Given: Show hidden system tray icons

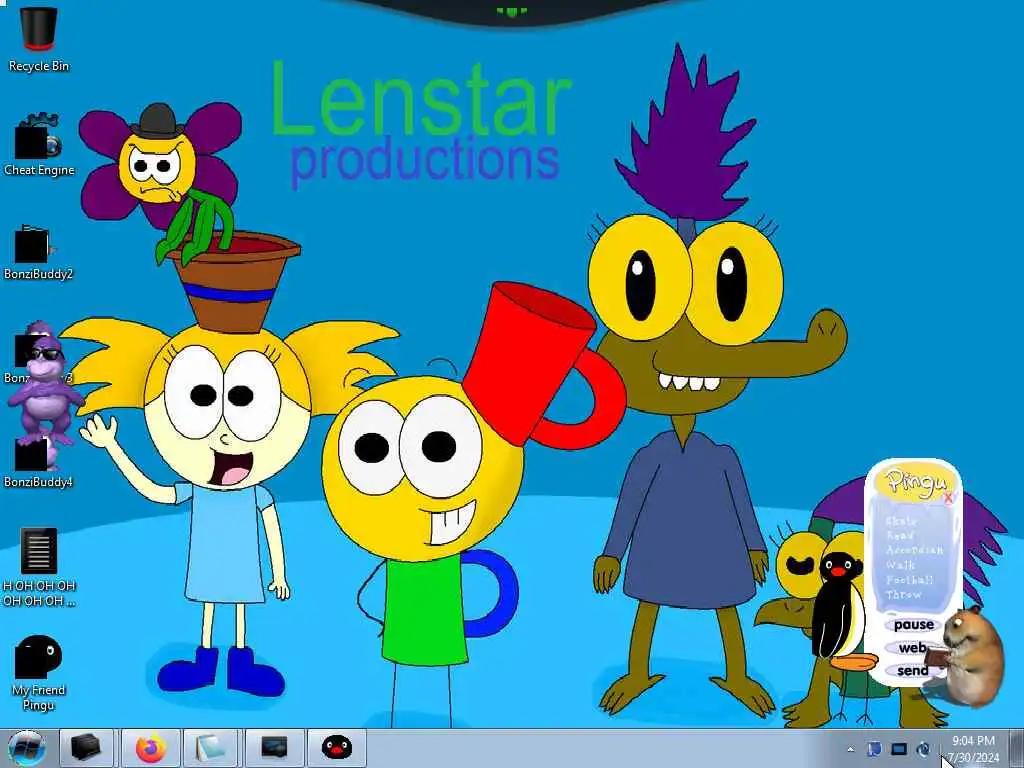Looking at the screenshot, I should click(x=850, y=750).
